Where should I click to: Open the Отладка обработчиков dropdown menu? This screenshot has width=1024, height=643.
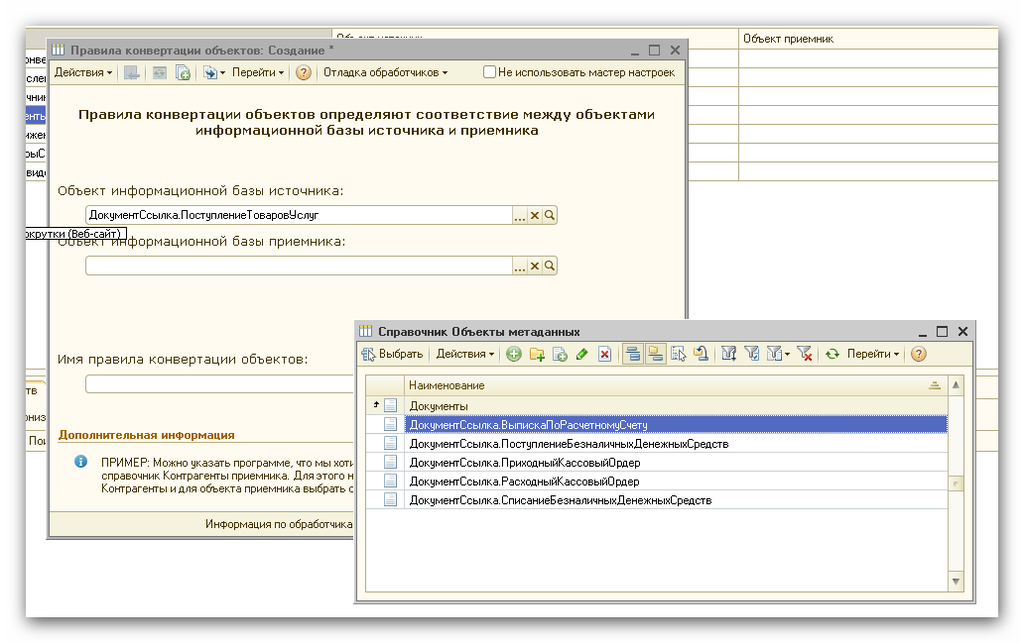385,72
